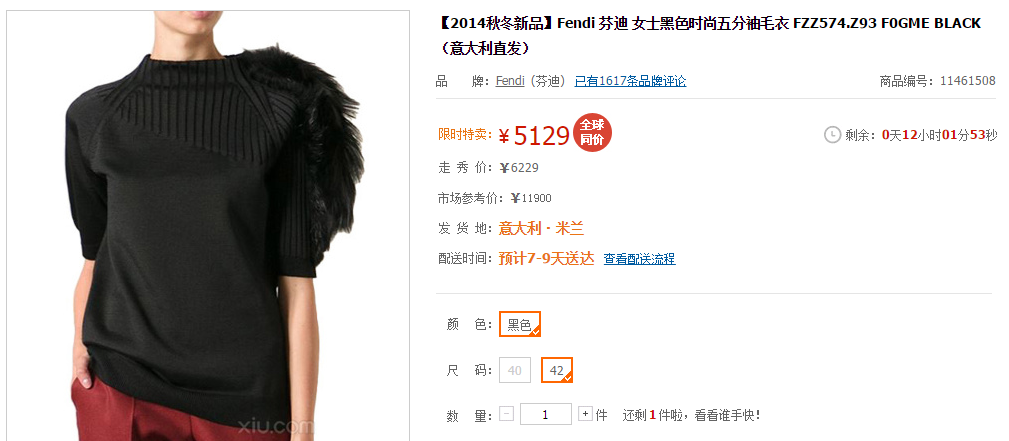Viewport: 1009px width, 441px height.
Task: Choose size 42
Action: pos(557,370)
